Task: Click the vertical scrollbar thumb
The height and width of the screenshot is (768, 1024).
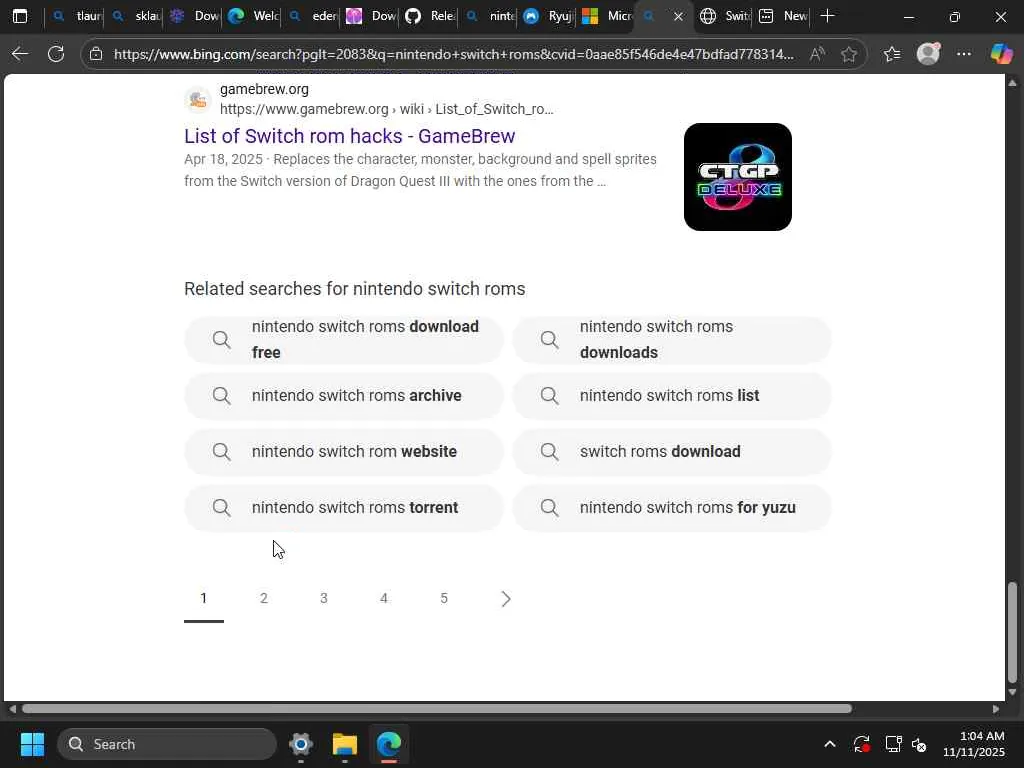Action: (x=1012, y=632)
